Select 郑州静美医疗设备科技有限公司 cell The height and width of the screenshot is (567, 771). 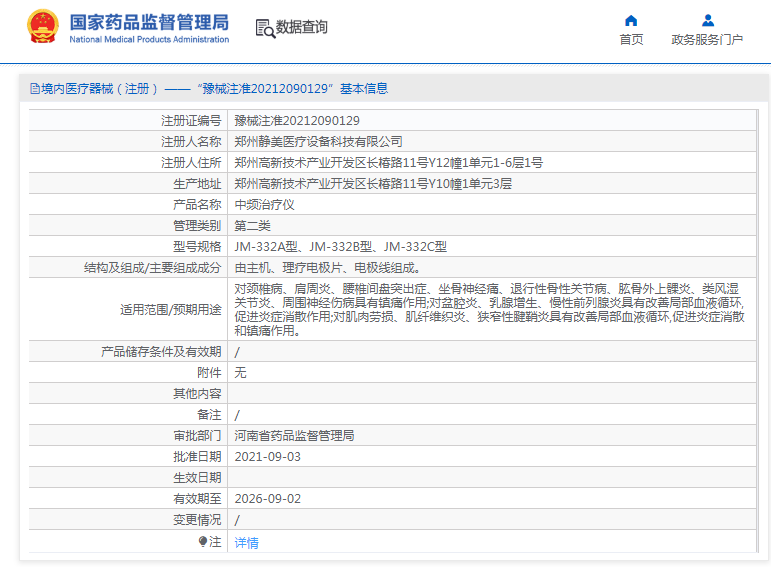point(318,142)
